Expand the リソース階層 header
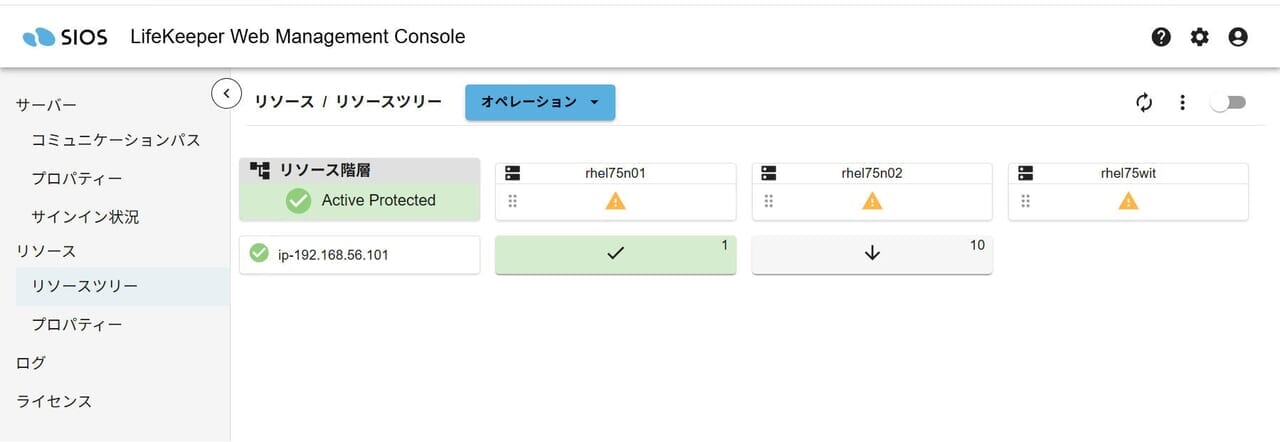The image size is (1280, 442). click(360, 170)
